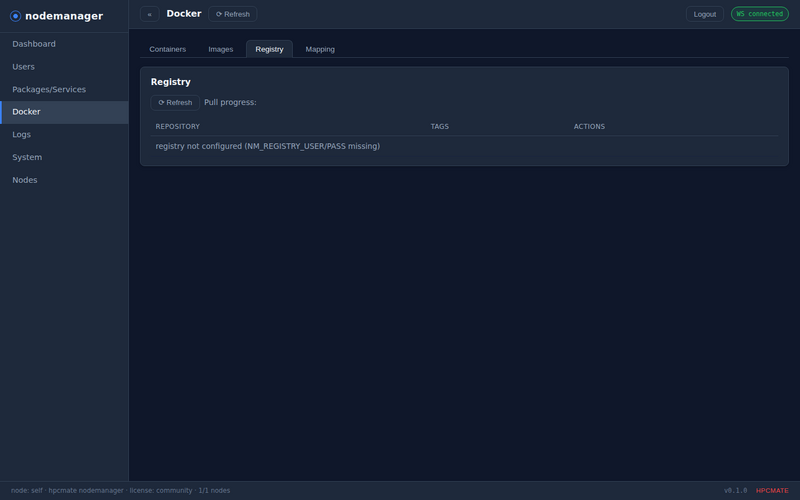Click the footer node status text
The image size is (800, 500).
point(120,491)
